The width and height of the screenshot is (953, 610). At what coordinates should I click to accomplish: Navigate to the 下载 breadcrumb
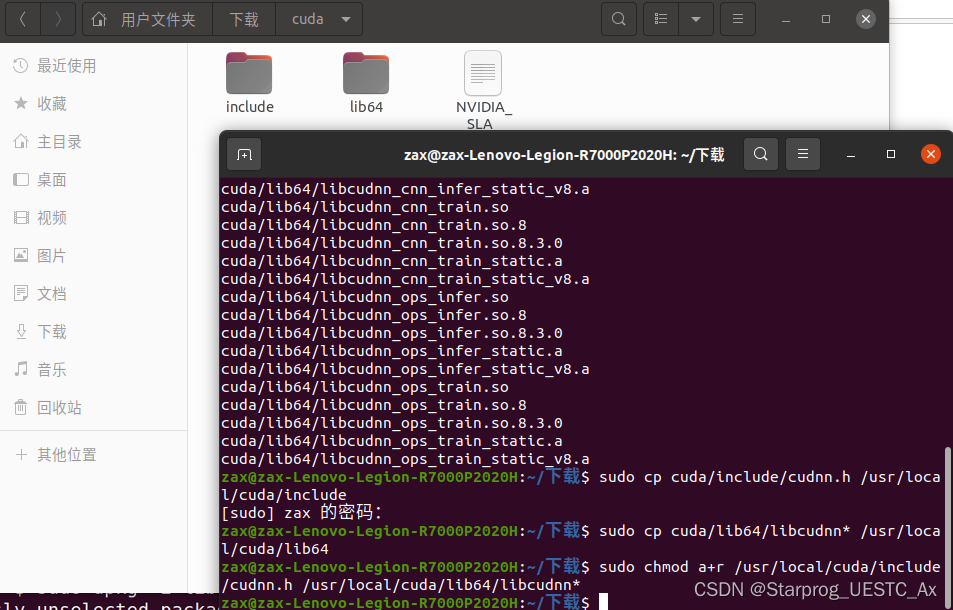click(x=244, y=19)
